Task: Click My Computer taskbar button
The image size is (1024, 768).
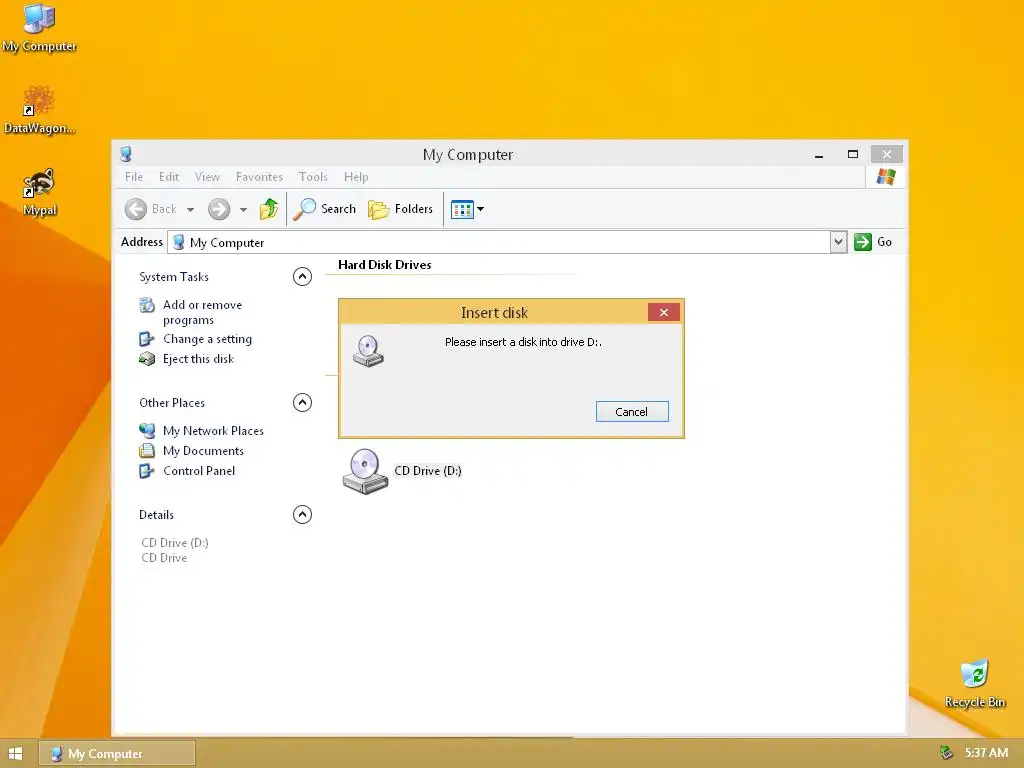Action: [117, 754]
